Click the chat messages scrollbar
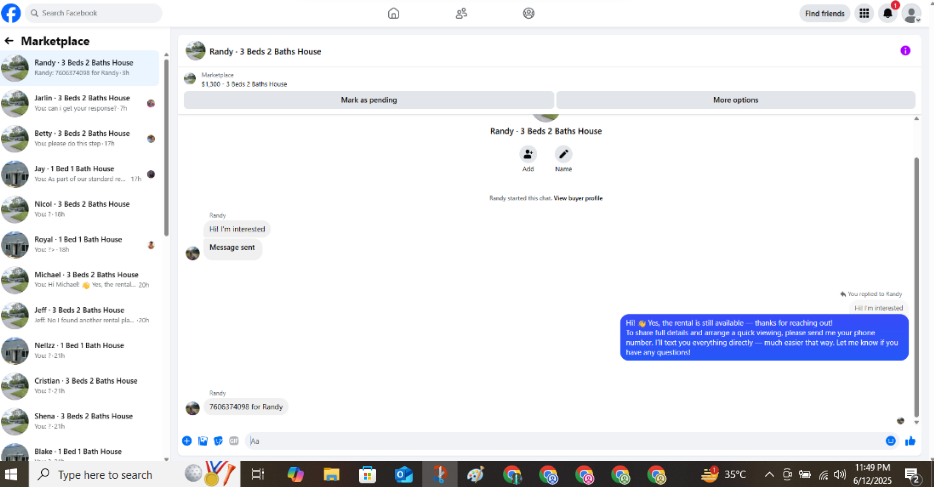The image size is (934, 487). pyautogui.click(x=916, y=286)
